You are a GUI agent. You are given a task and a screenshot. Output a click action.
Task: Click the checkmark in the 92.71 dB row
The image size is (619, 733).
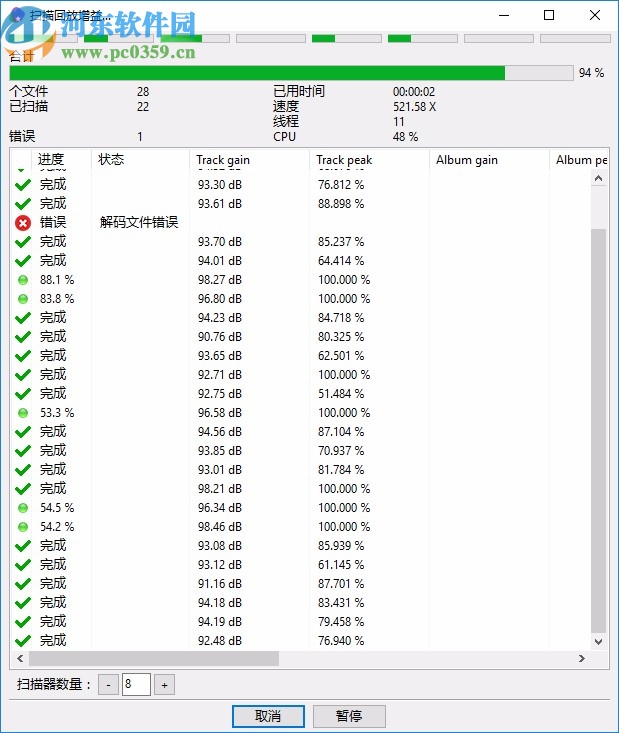[x=22, y=375]
